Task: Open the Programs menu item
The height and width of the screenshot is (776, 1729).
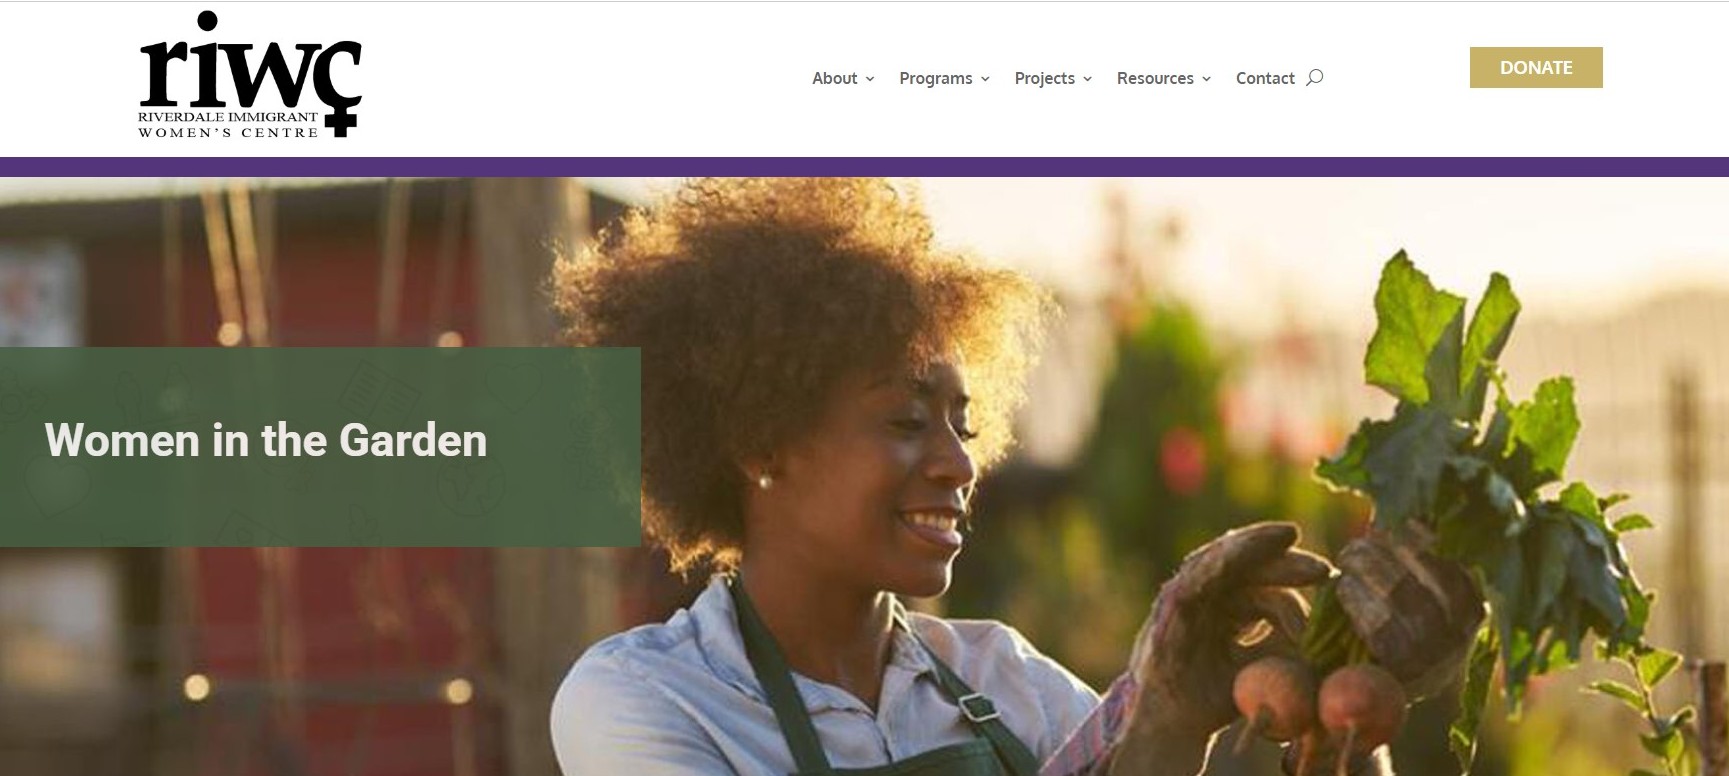Action: 935,78
